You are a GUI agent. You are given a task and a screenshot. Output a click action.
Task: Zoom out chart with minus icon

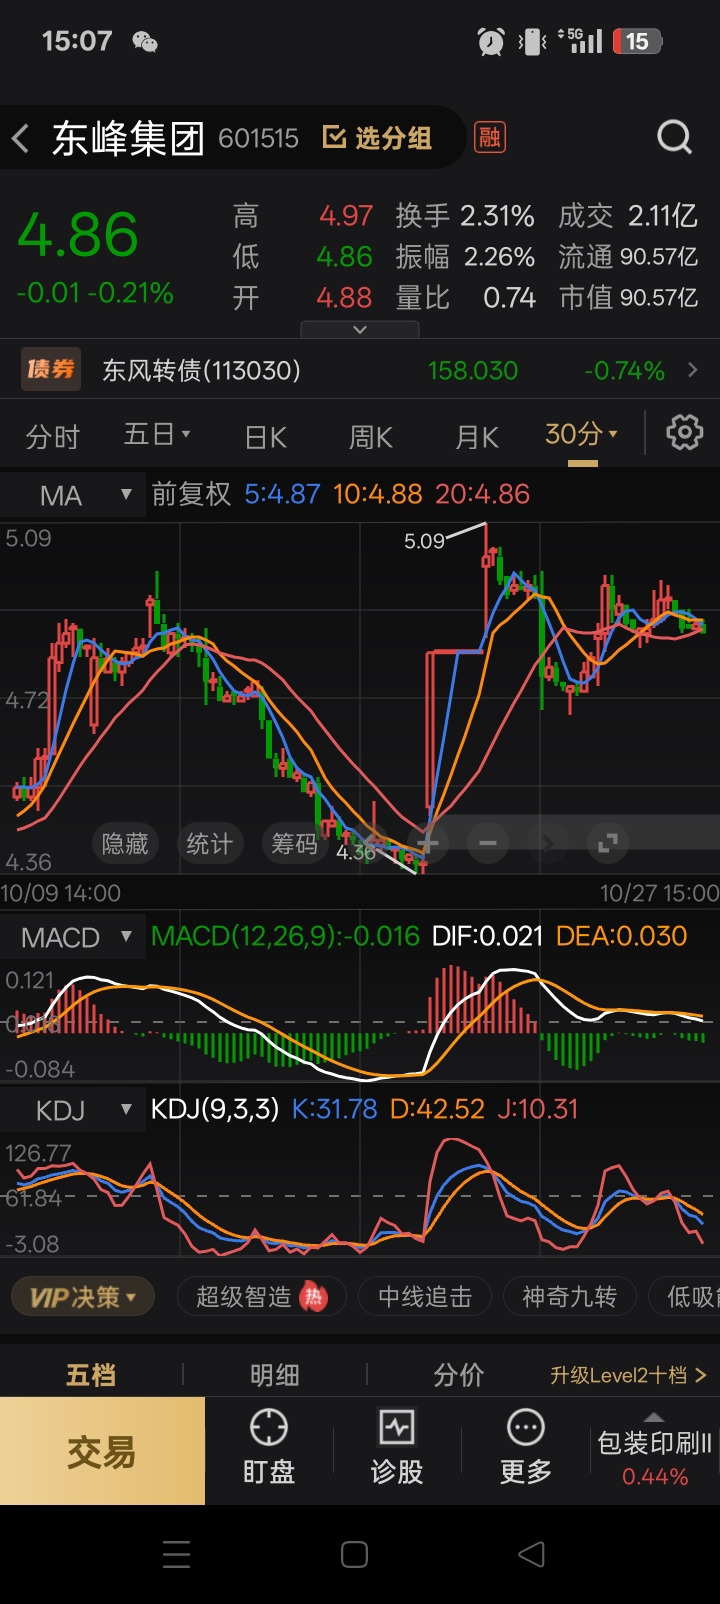pyautogui.click(x=488, y=844)
